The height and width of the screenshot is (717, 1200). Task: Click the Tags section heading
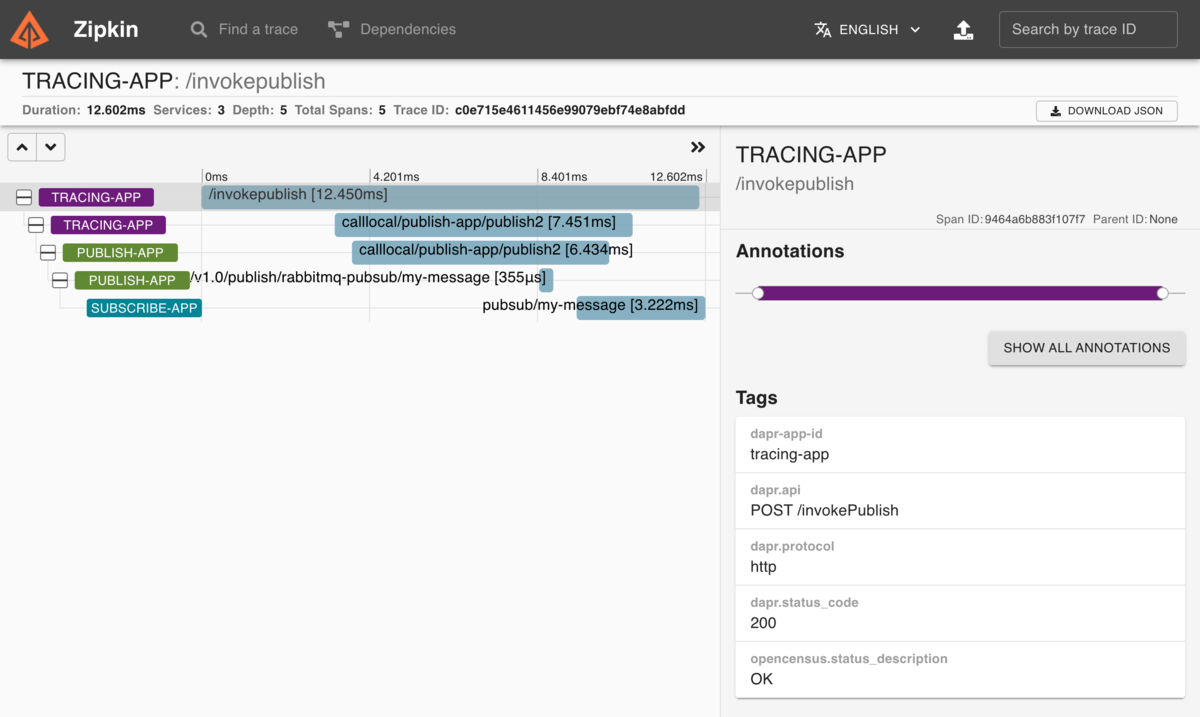click(757, 398)
